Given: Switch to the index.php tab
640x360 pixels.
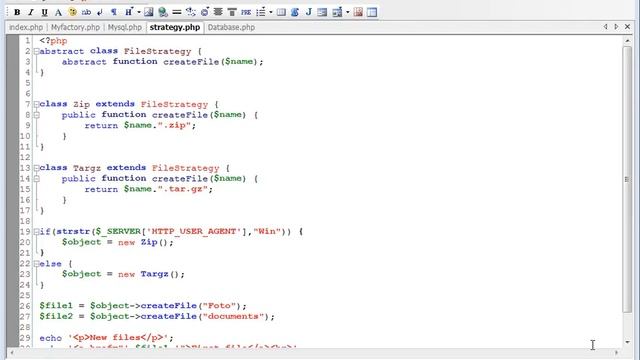Looking at the screenshot, I should 26,27.
